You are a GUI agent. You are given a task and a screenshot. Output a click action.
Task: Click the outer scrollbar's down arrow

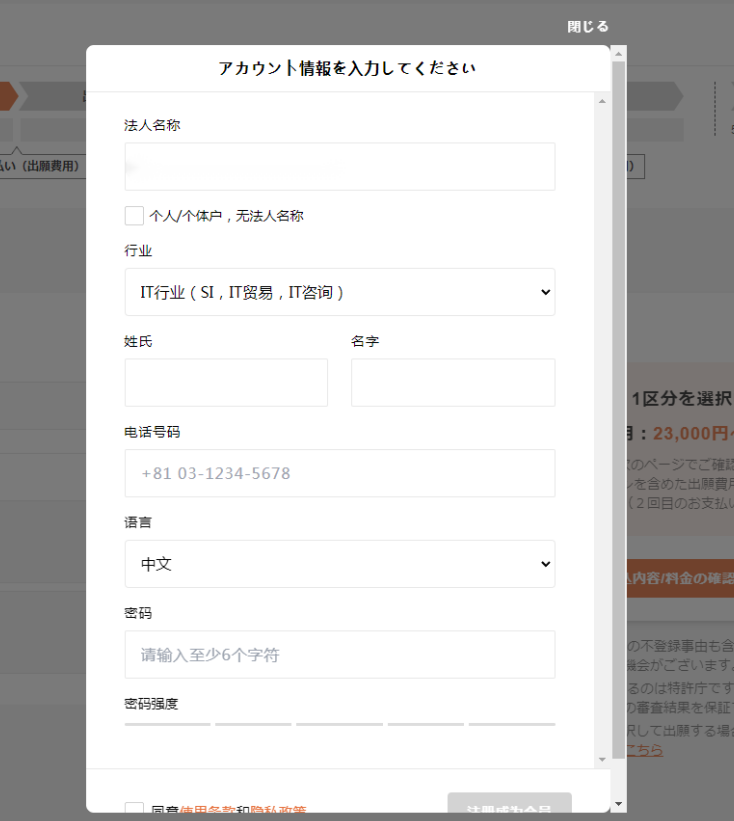pyautogui.click(x=619, y=803)
